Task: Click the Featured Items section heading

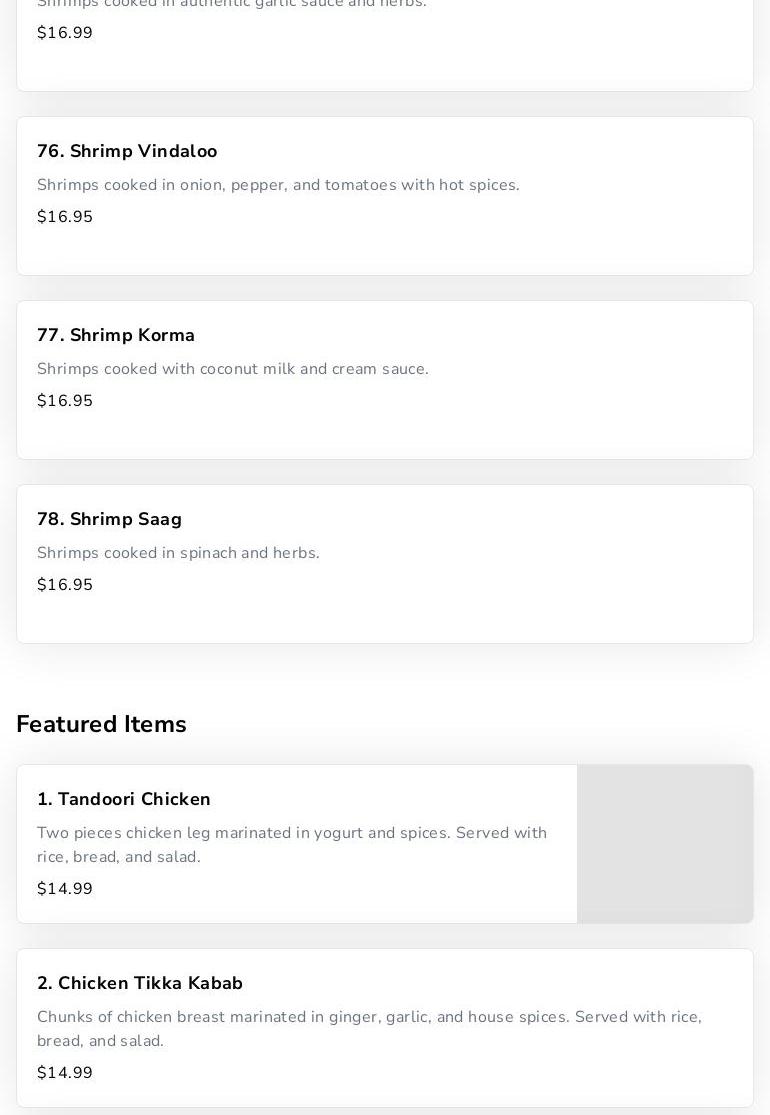Action: tap(101, 724)
